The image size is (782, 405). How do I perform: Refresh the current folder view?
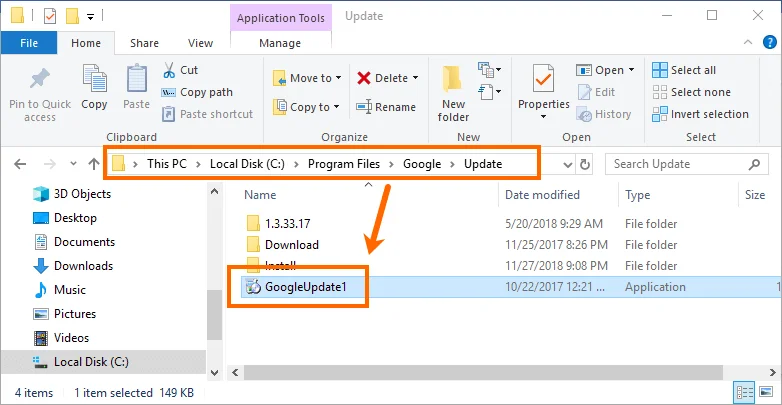[585, 165]
